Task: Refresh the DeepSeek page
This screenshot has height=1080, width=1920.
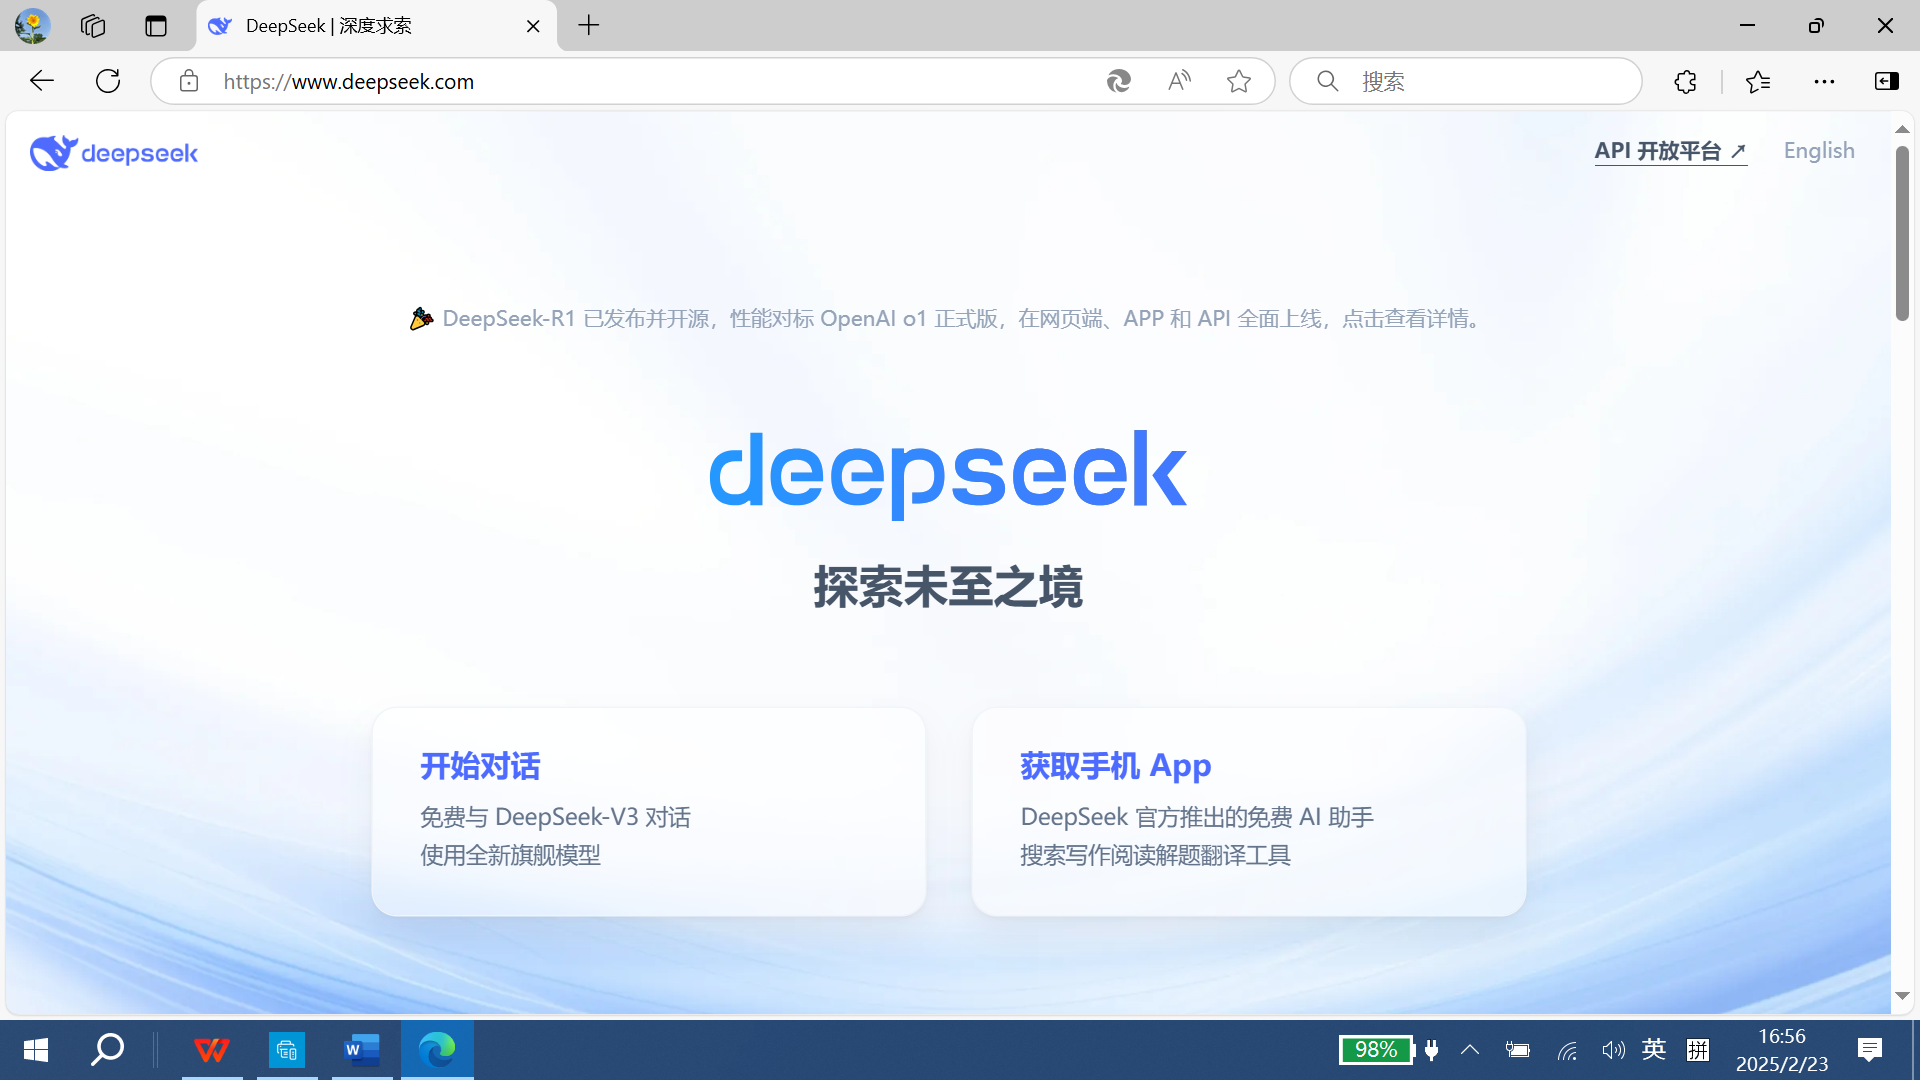Action: tap(108, 81)
